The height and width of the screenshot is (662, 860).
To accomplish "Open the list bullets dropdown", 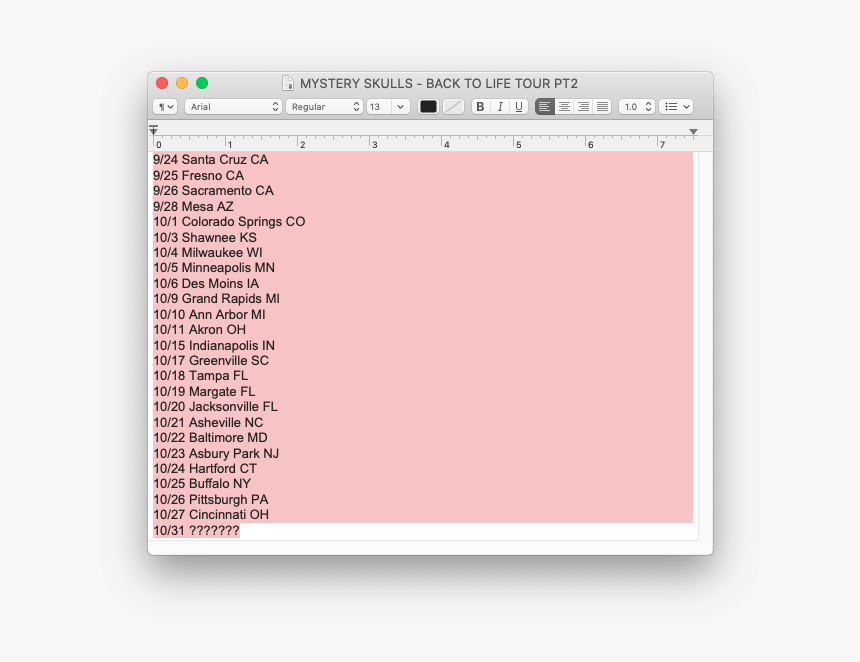I will tap(675, 106).
